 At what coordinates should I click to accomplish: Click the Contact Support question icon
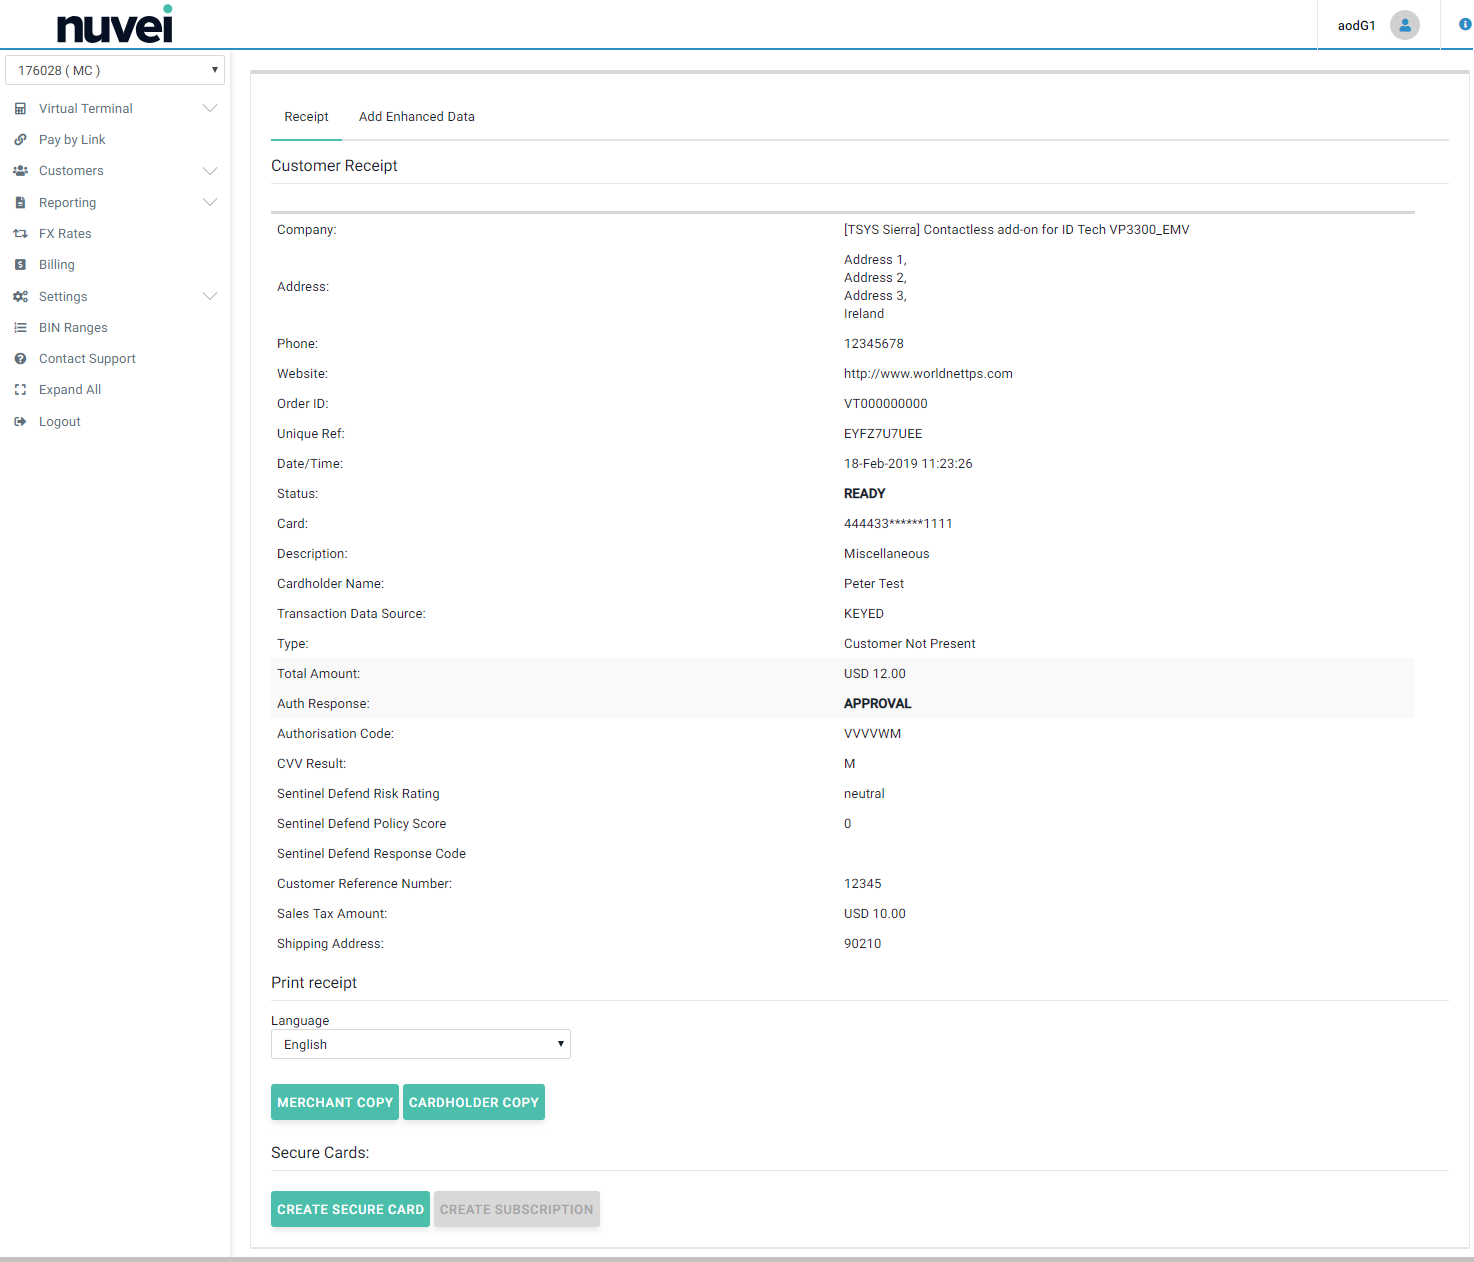pyautogui.click(x=20, y=359)
